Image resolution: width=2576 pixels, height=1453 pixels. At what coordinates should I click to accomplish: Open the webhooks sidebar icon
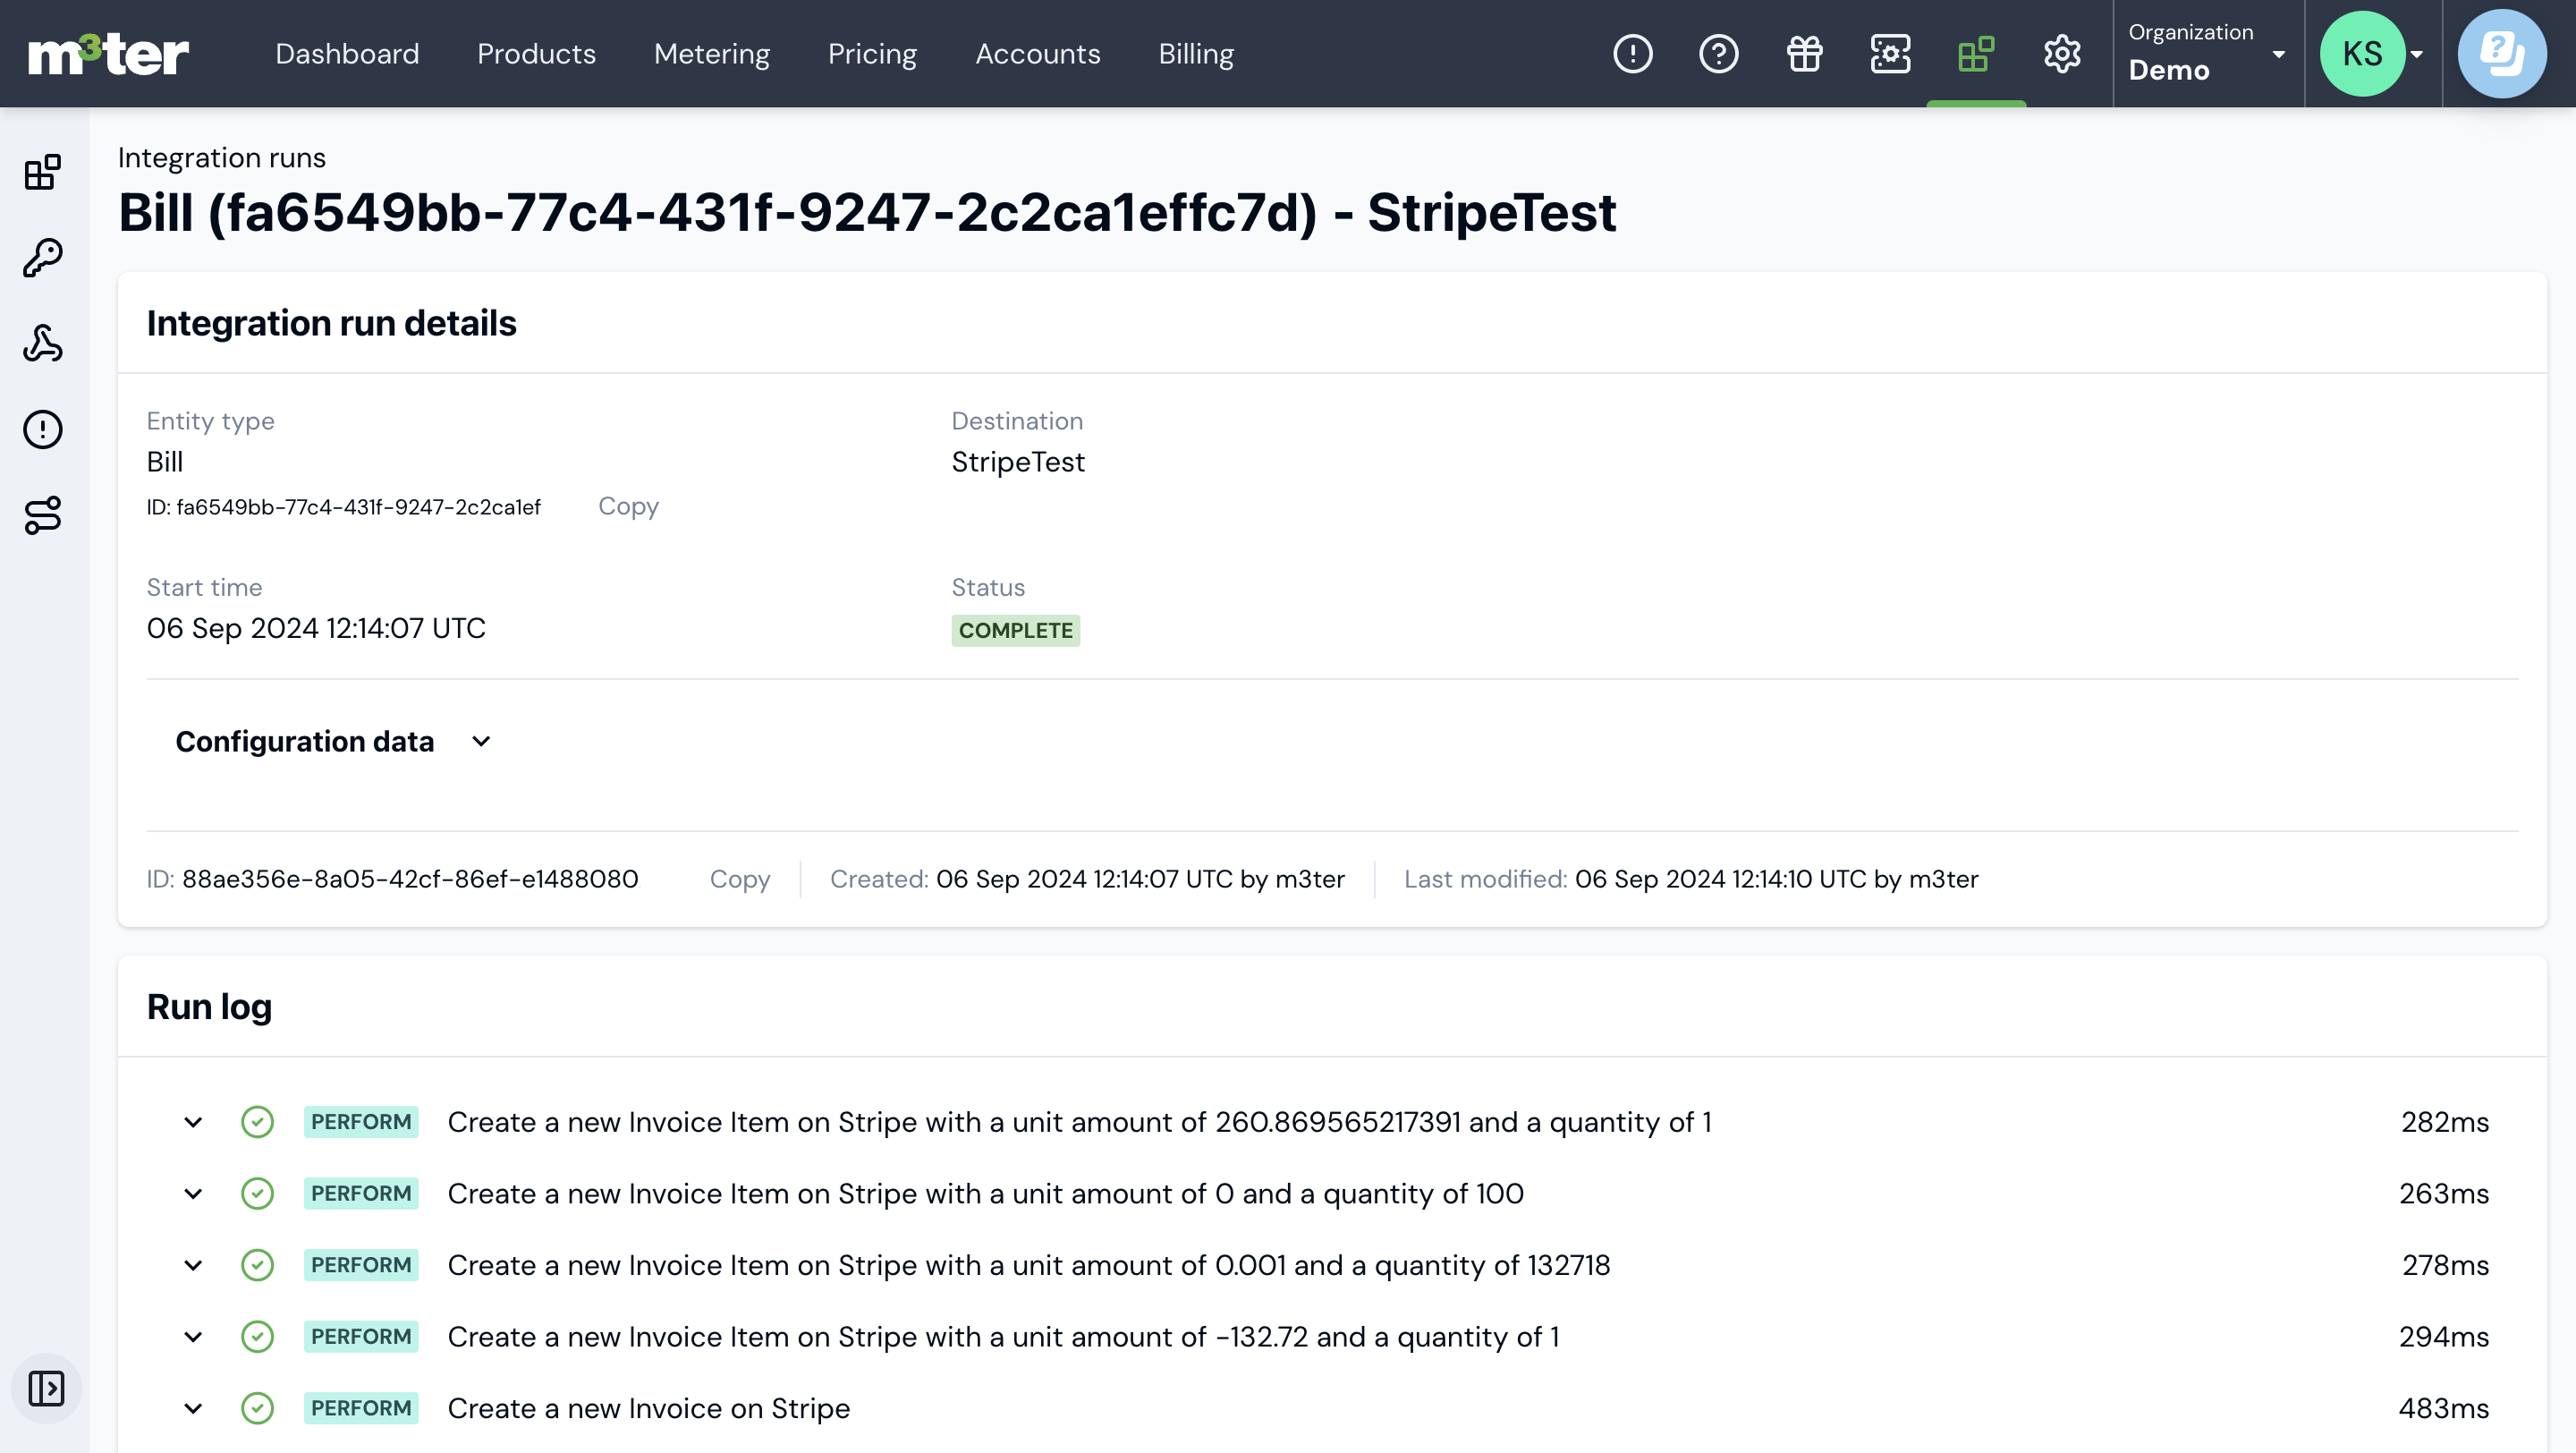(43, 343)
